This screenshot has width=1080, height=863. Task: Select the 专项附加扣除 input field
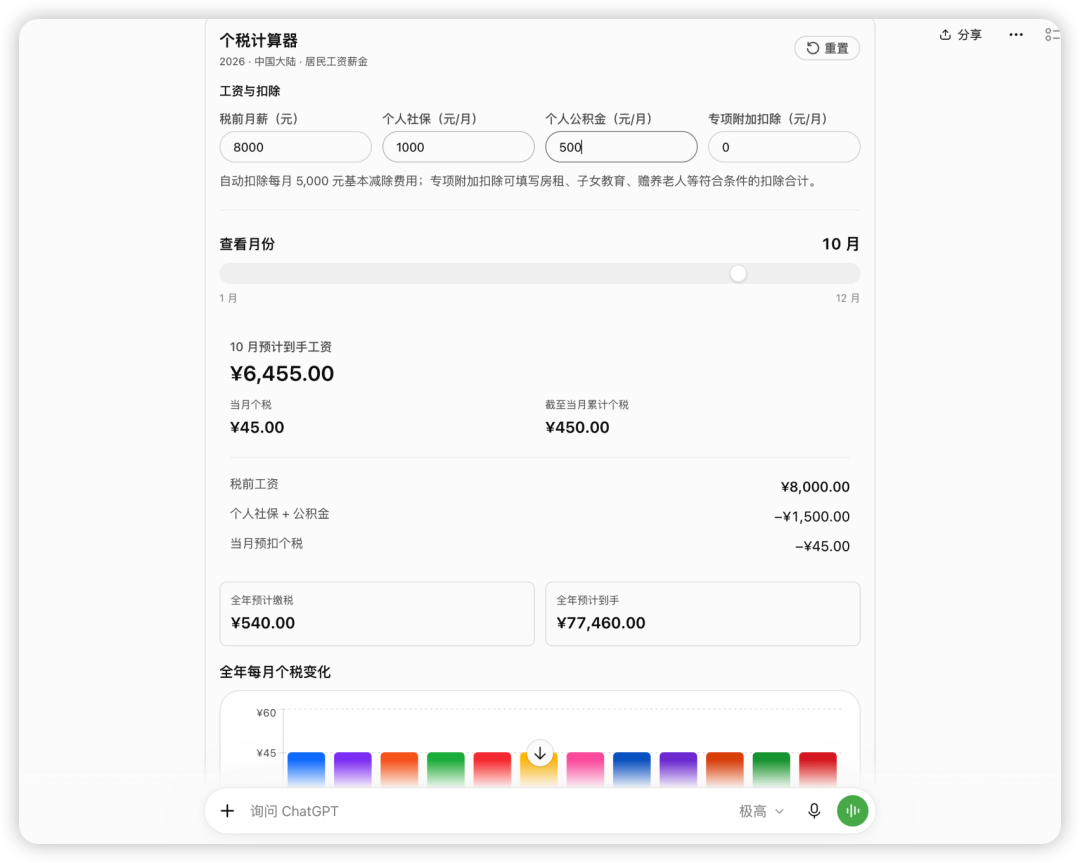[x=784, y=147]
